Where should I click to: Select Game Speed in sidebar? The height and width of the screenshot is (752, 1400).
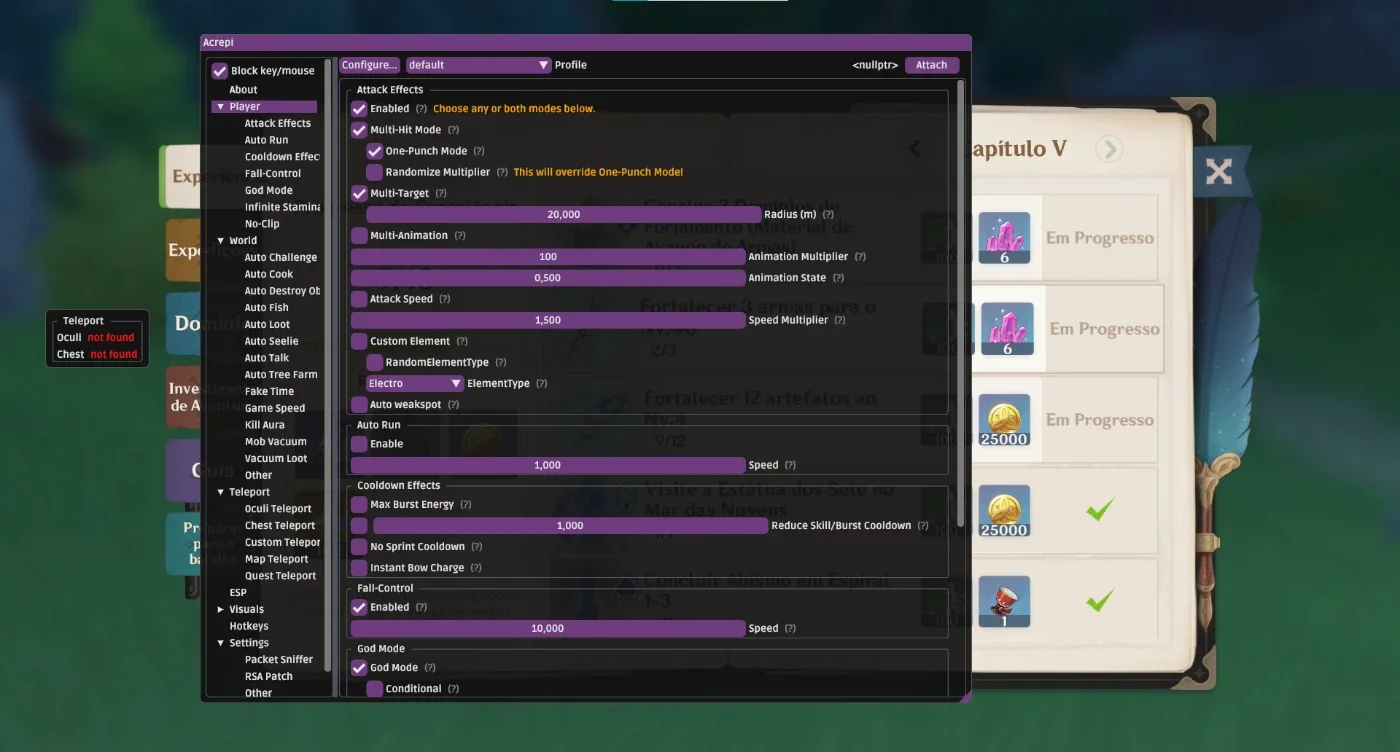click(275, 408)
